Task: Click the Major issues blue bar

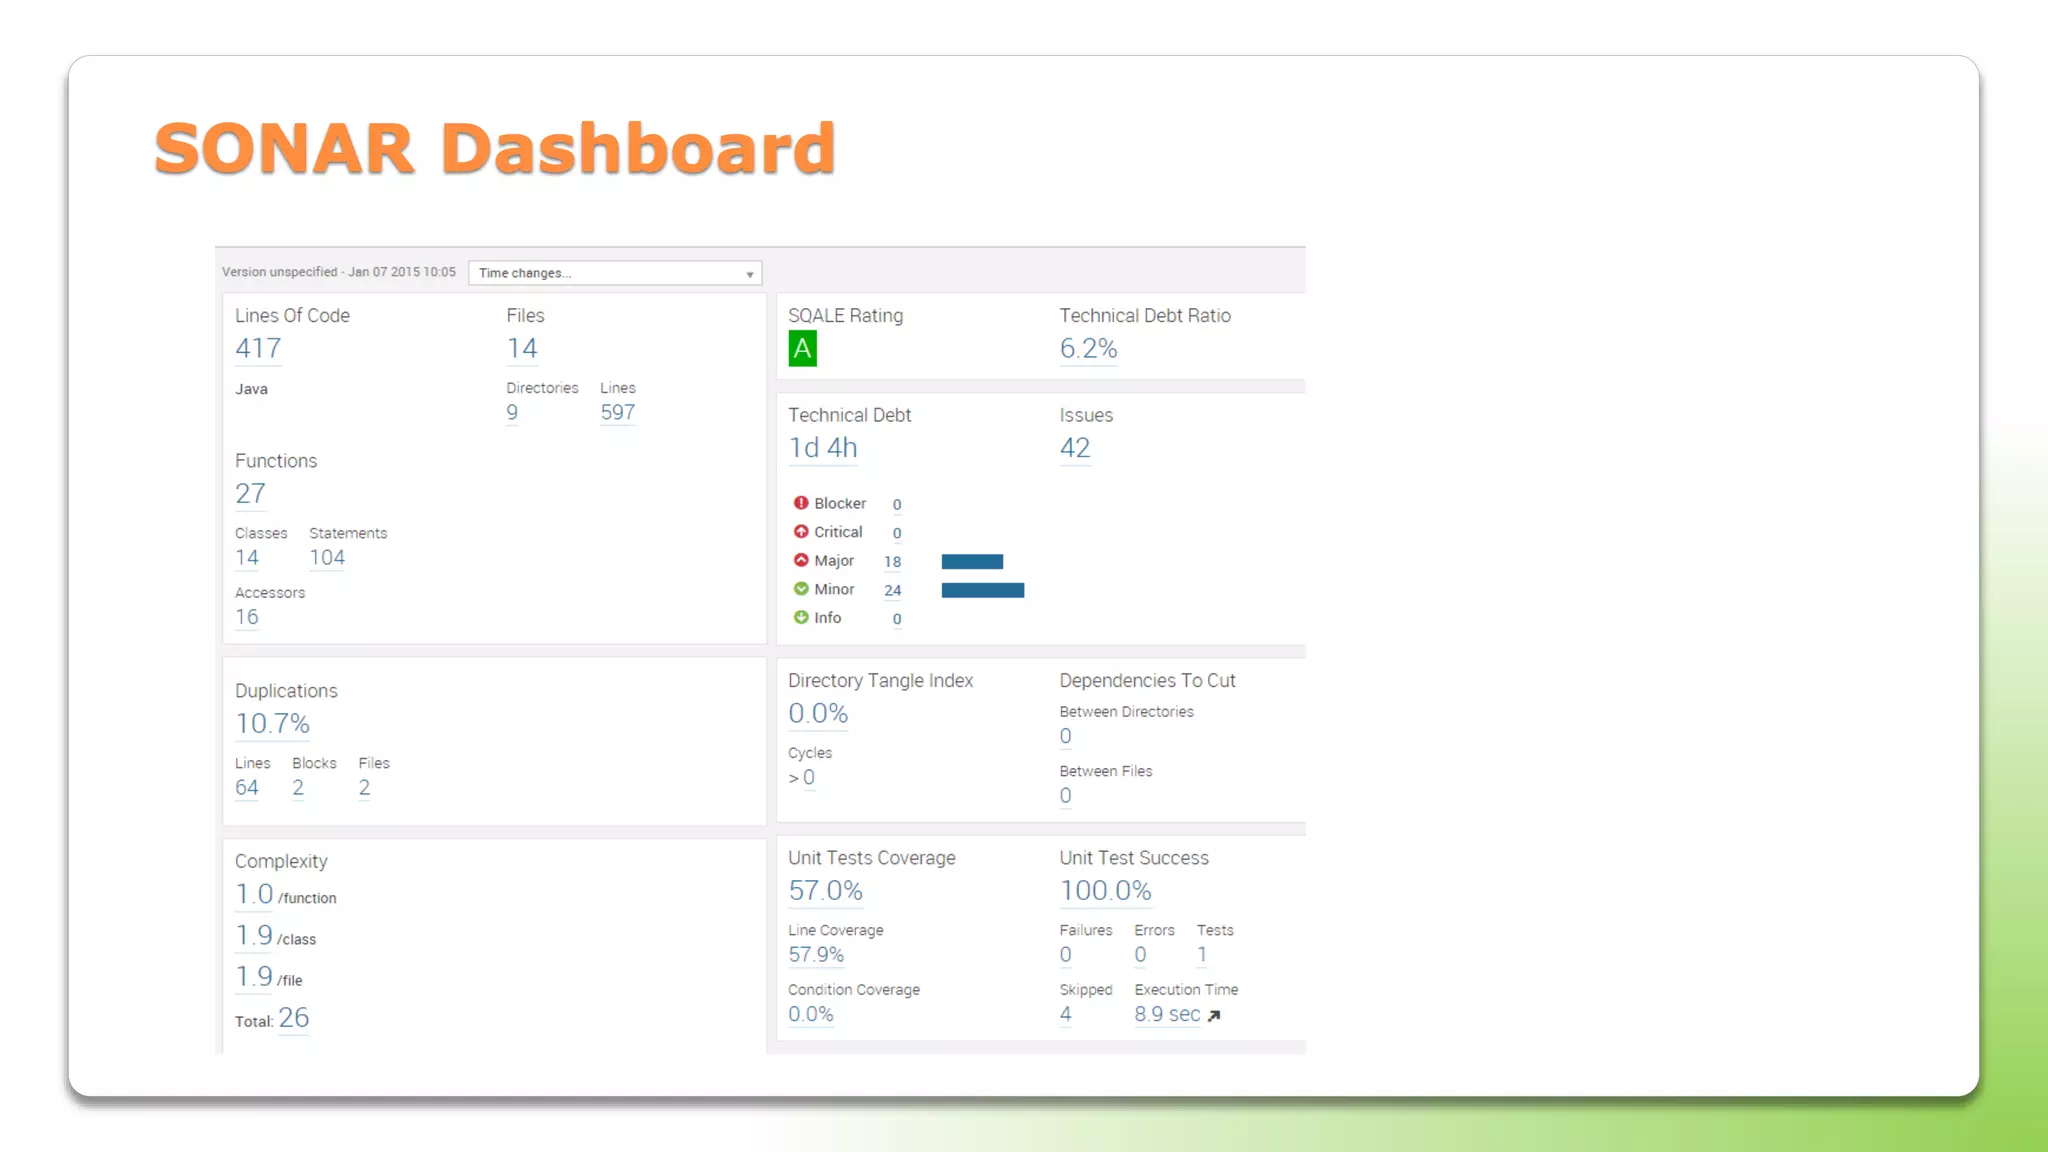Action: (972, 561)
